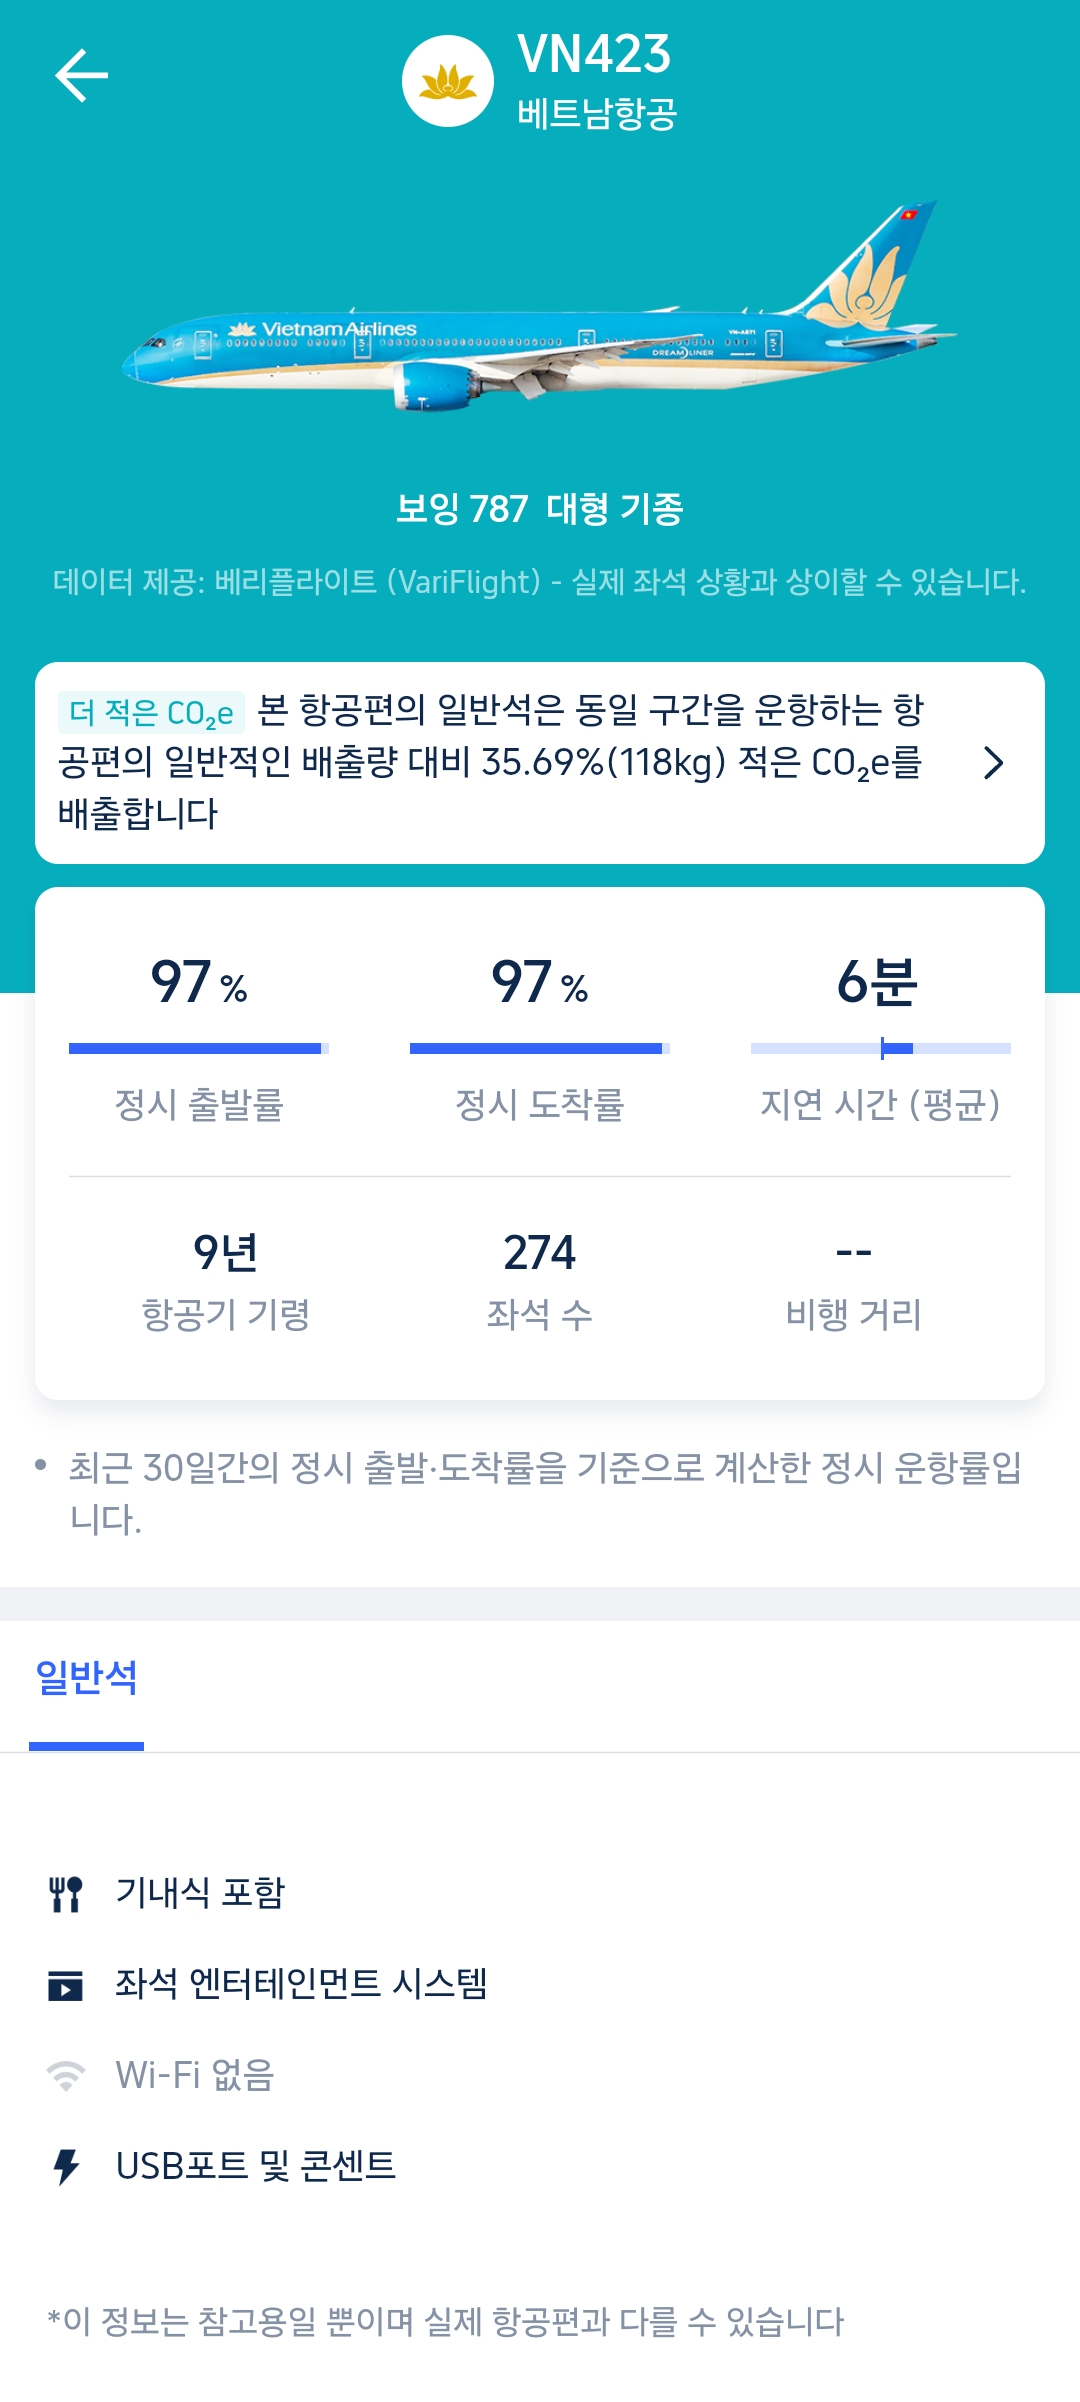Tap the Wi-Fi unavailable icon
The image size is (1080, 2402).
pos(66,2076)
